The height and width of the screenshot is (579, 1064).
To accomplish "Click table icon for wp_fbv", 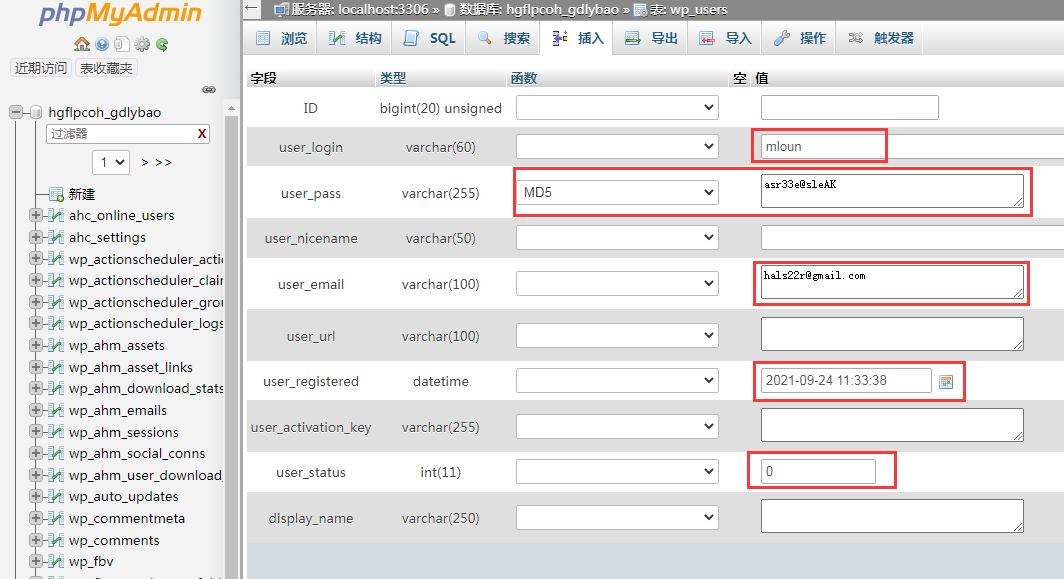I will [55, 562].
